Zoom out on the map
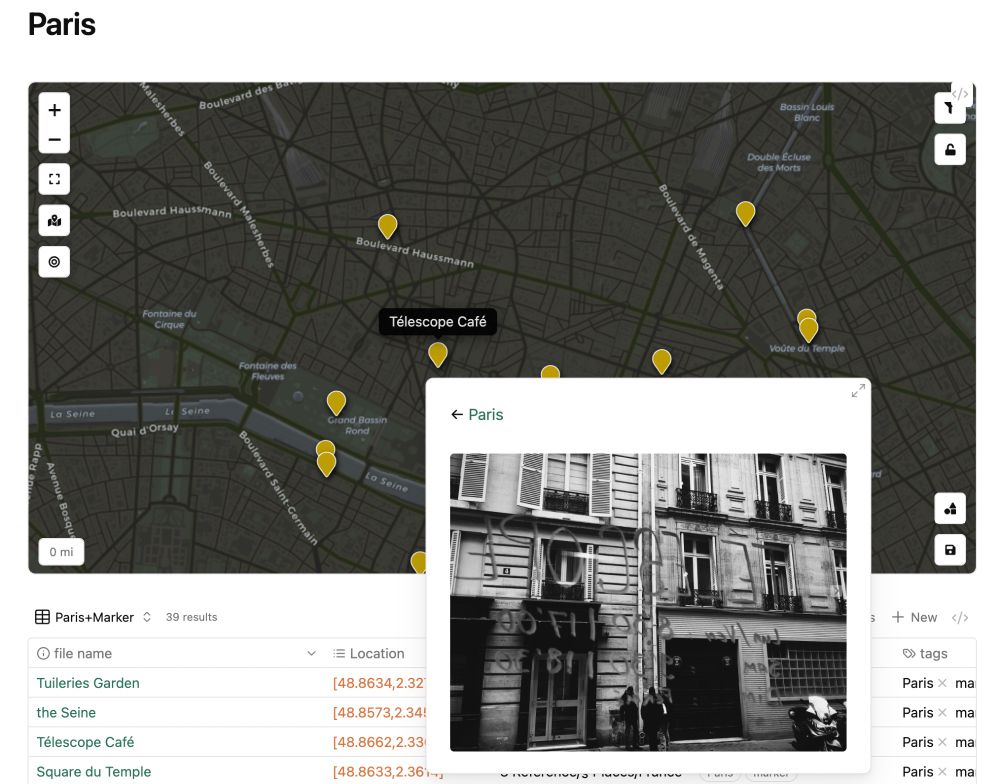Viewport: 1000px width, 784px height. pos(54,139)
